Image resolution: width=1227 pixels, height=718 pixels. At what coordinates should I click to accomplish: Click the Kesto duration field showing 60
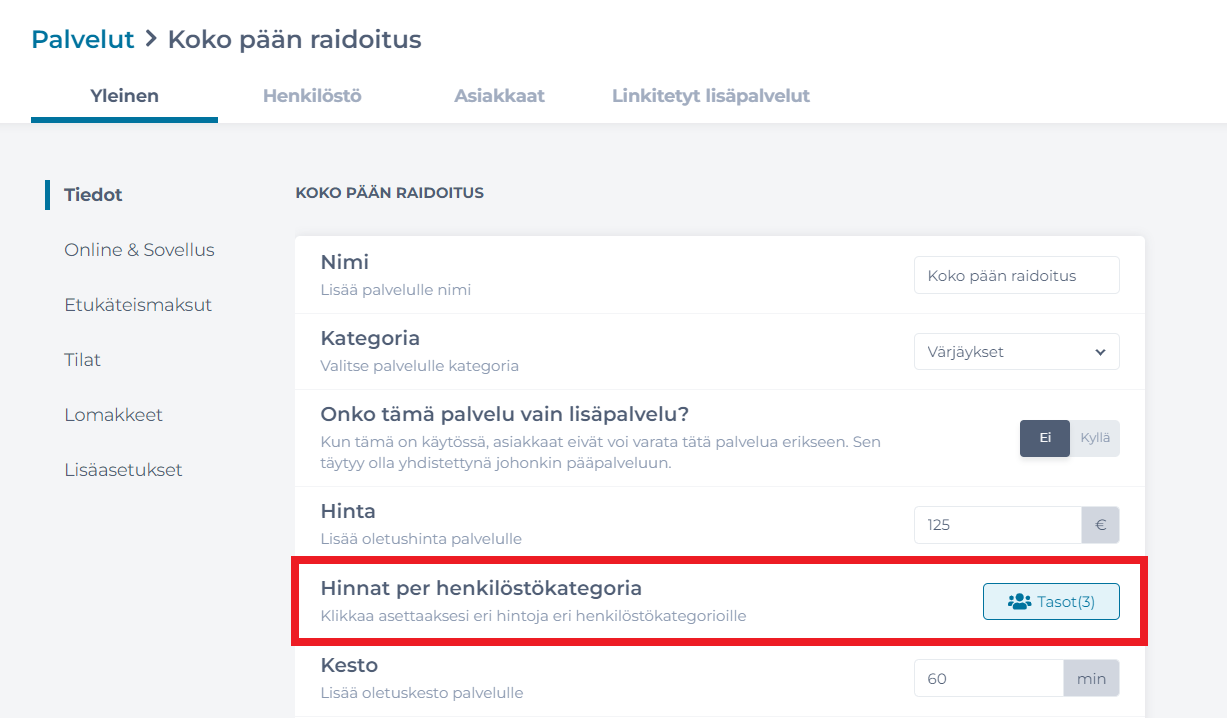coord(989,679)
